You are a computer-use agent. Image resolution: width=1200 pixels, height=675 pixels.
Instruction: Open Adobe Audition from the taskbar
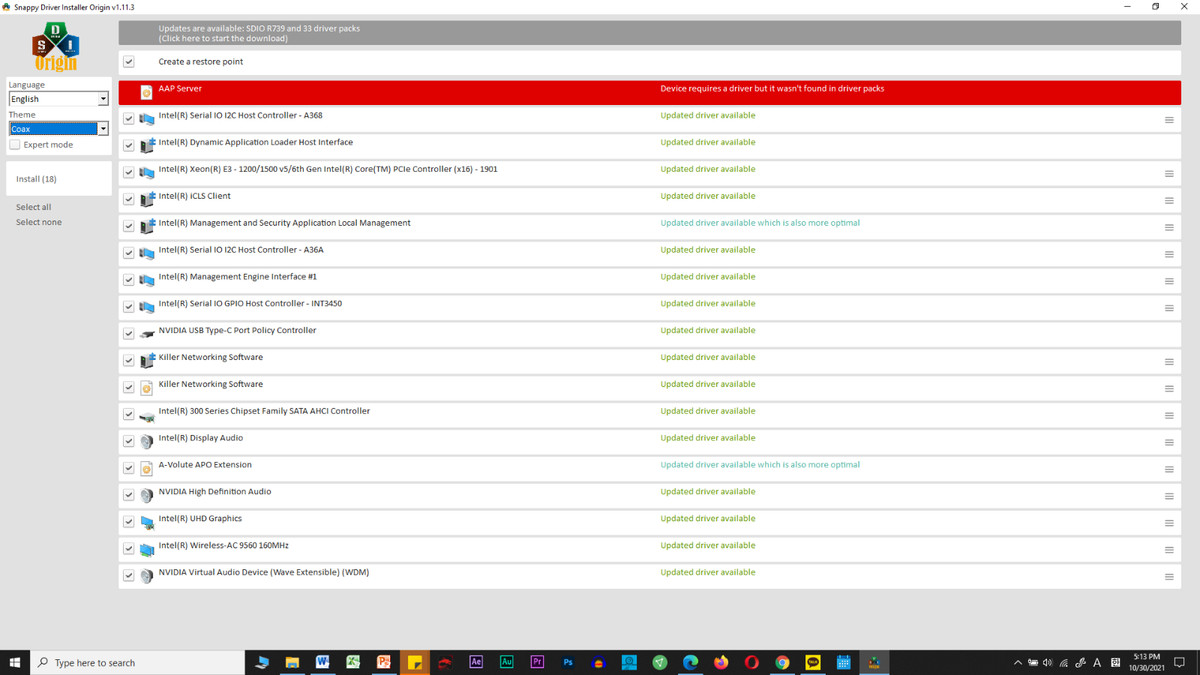click(506, 662)
